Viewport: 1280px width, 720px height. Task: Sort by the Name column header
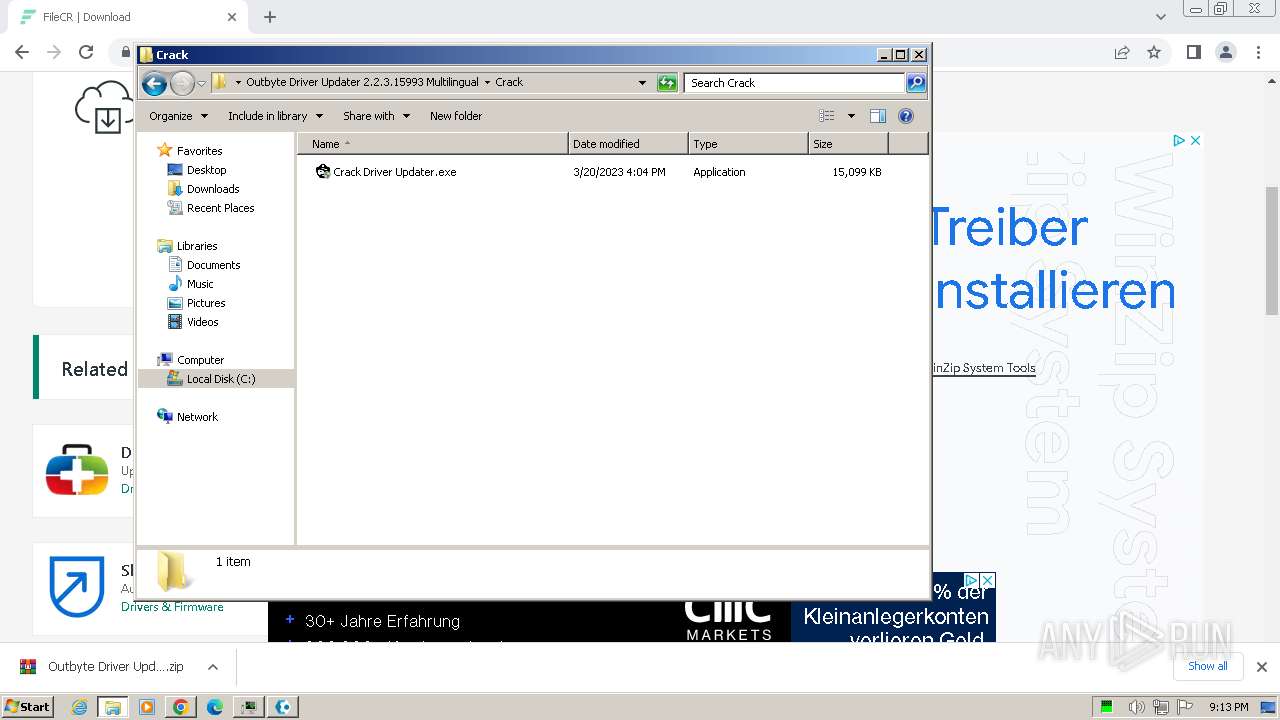pos(432,144)
